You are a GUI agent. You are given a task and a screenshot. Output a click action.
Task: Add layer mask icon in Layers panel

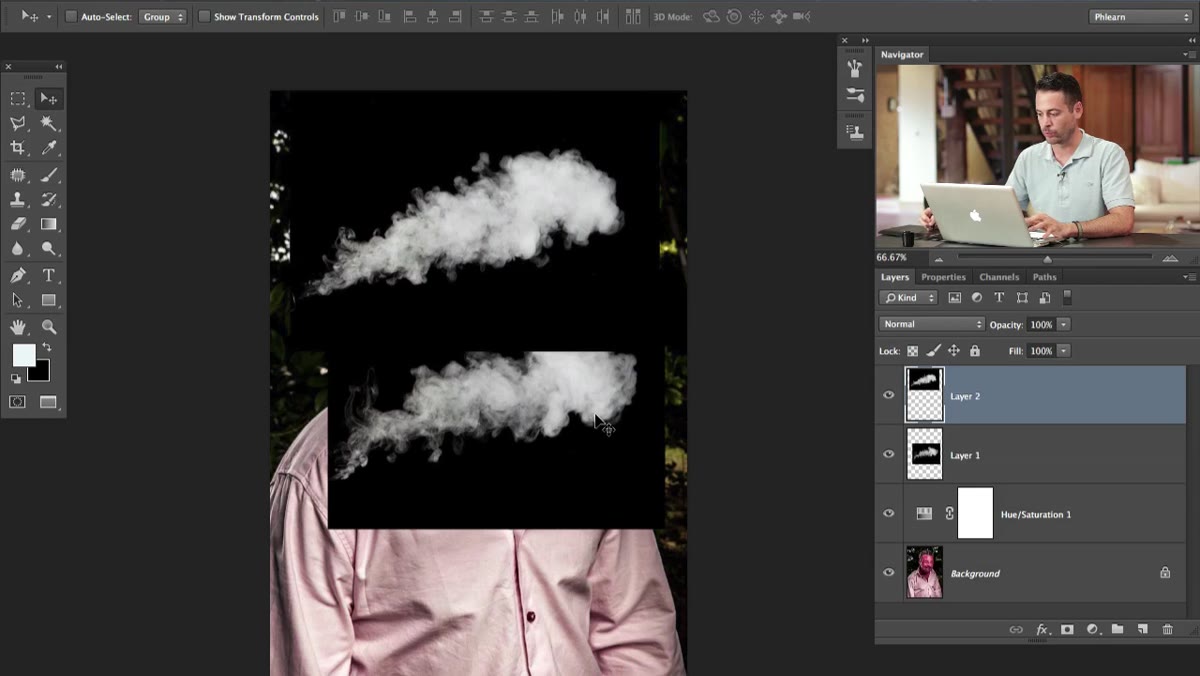(1067, 629)
